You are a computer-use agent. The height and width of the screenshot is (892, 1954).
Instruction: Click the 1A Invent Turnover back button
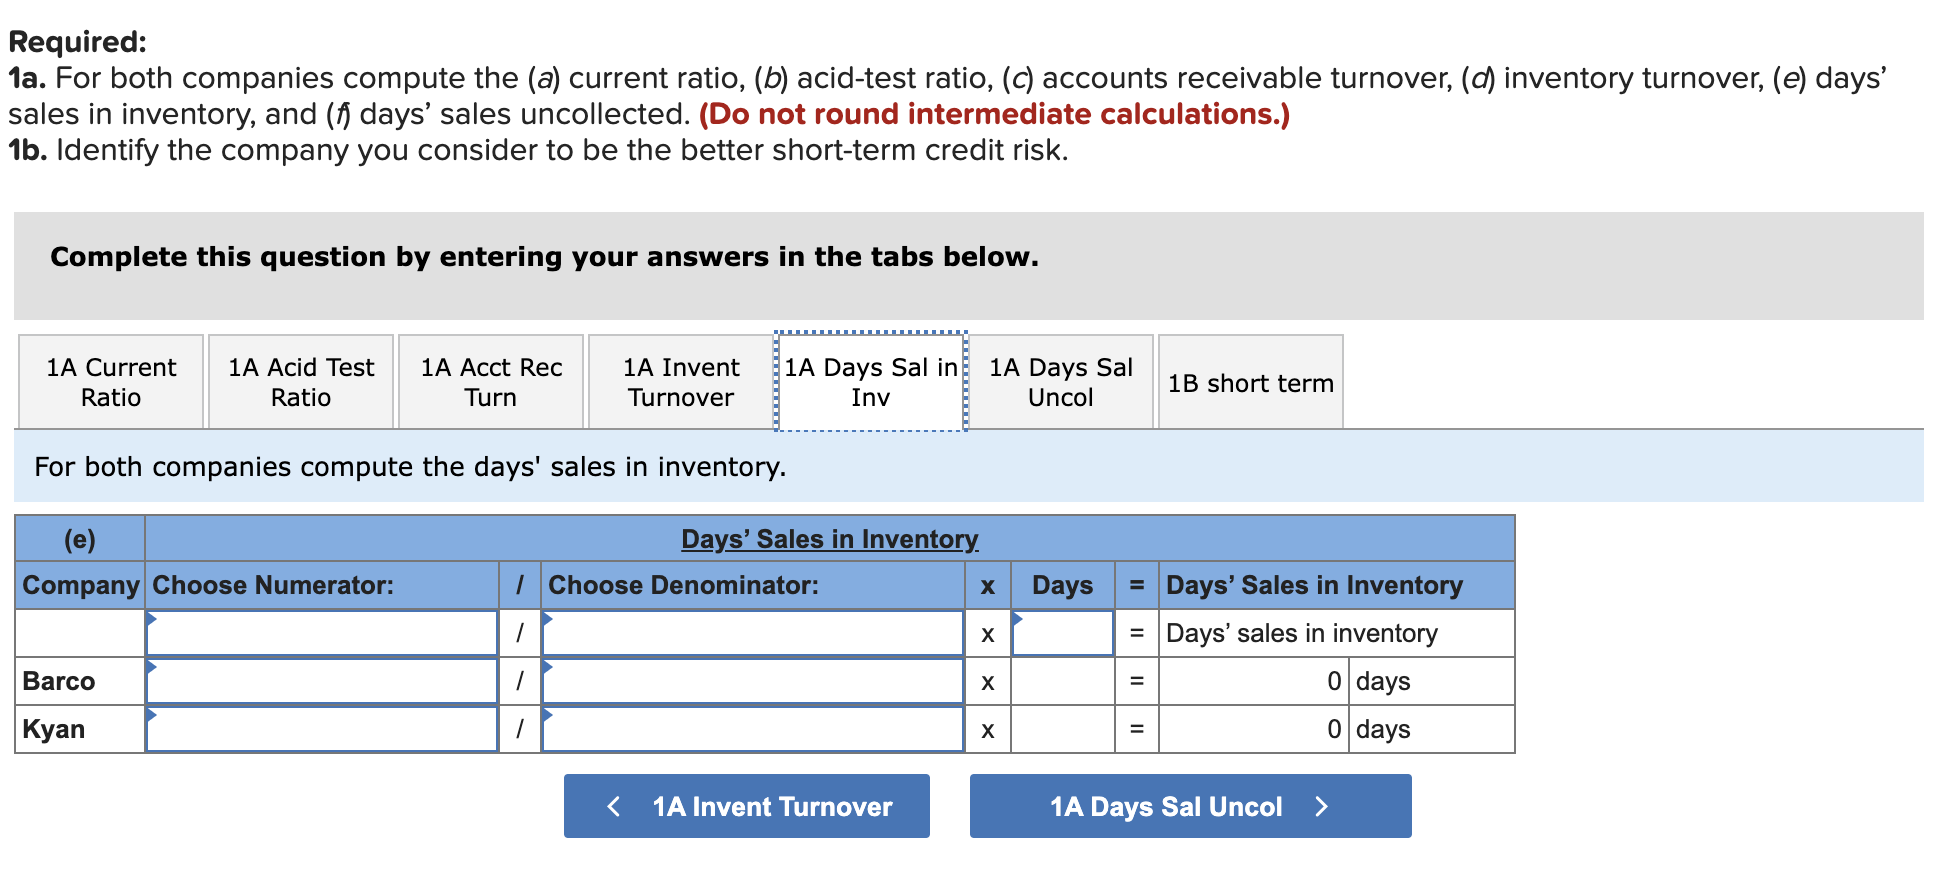746,806
